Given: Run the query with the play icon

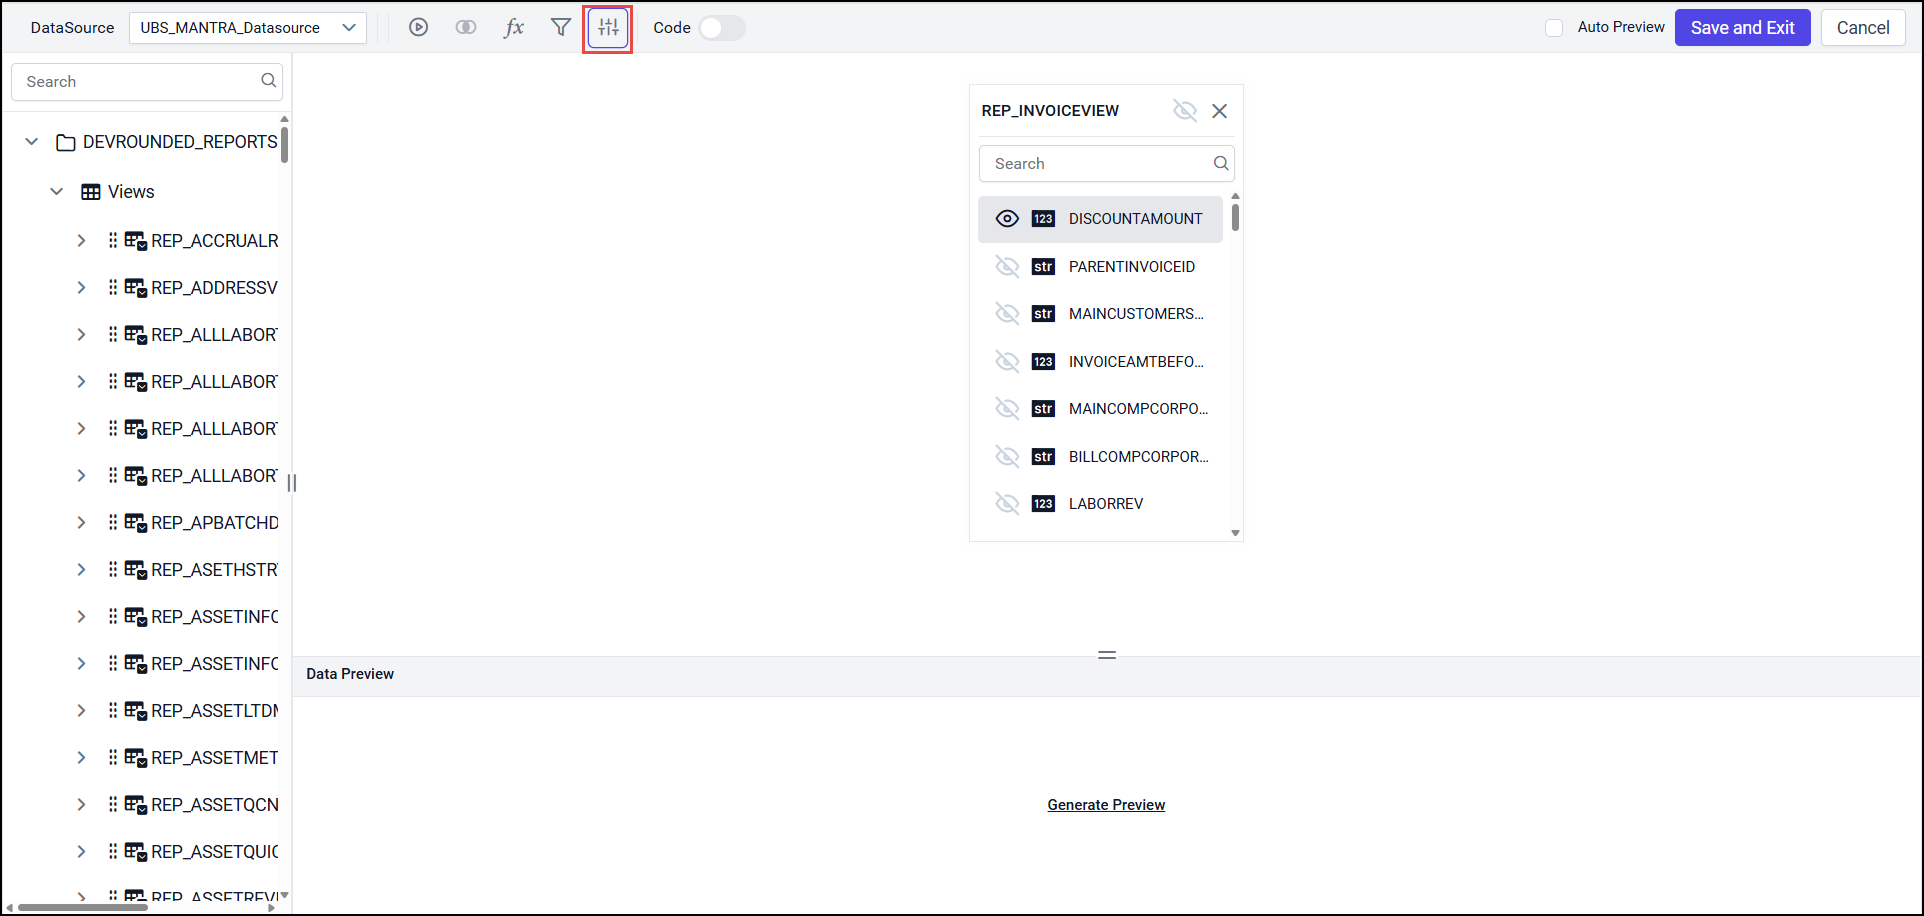Looking at the screenshot, I should point(418,28).
